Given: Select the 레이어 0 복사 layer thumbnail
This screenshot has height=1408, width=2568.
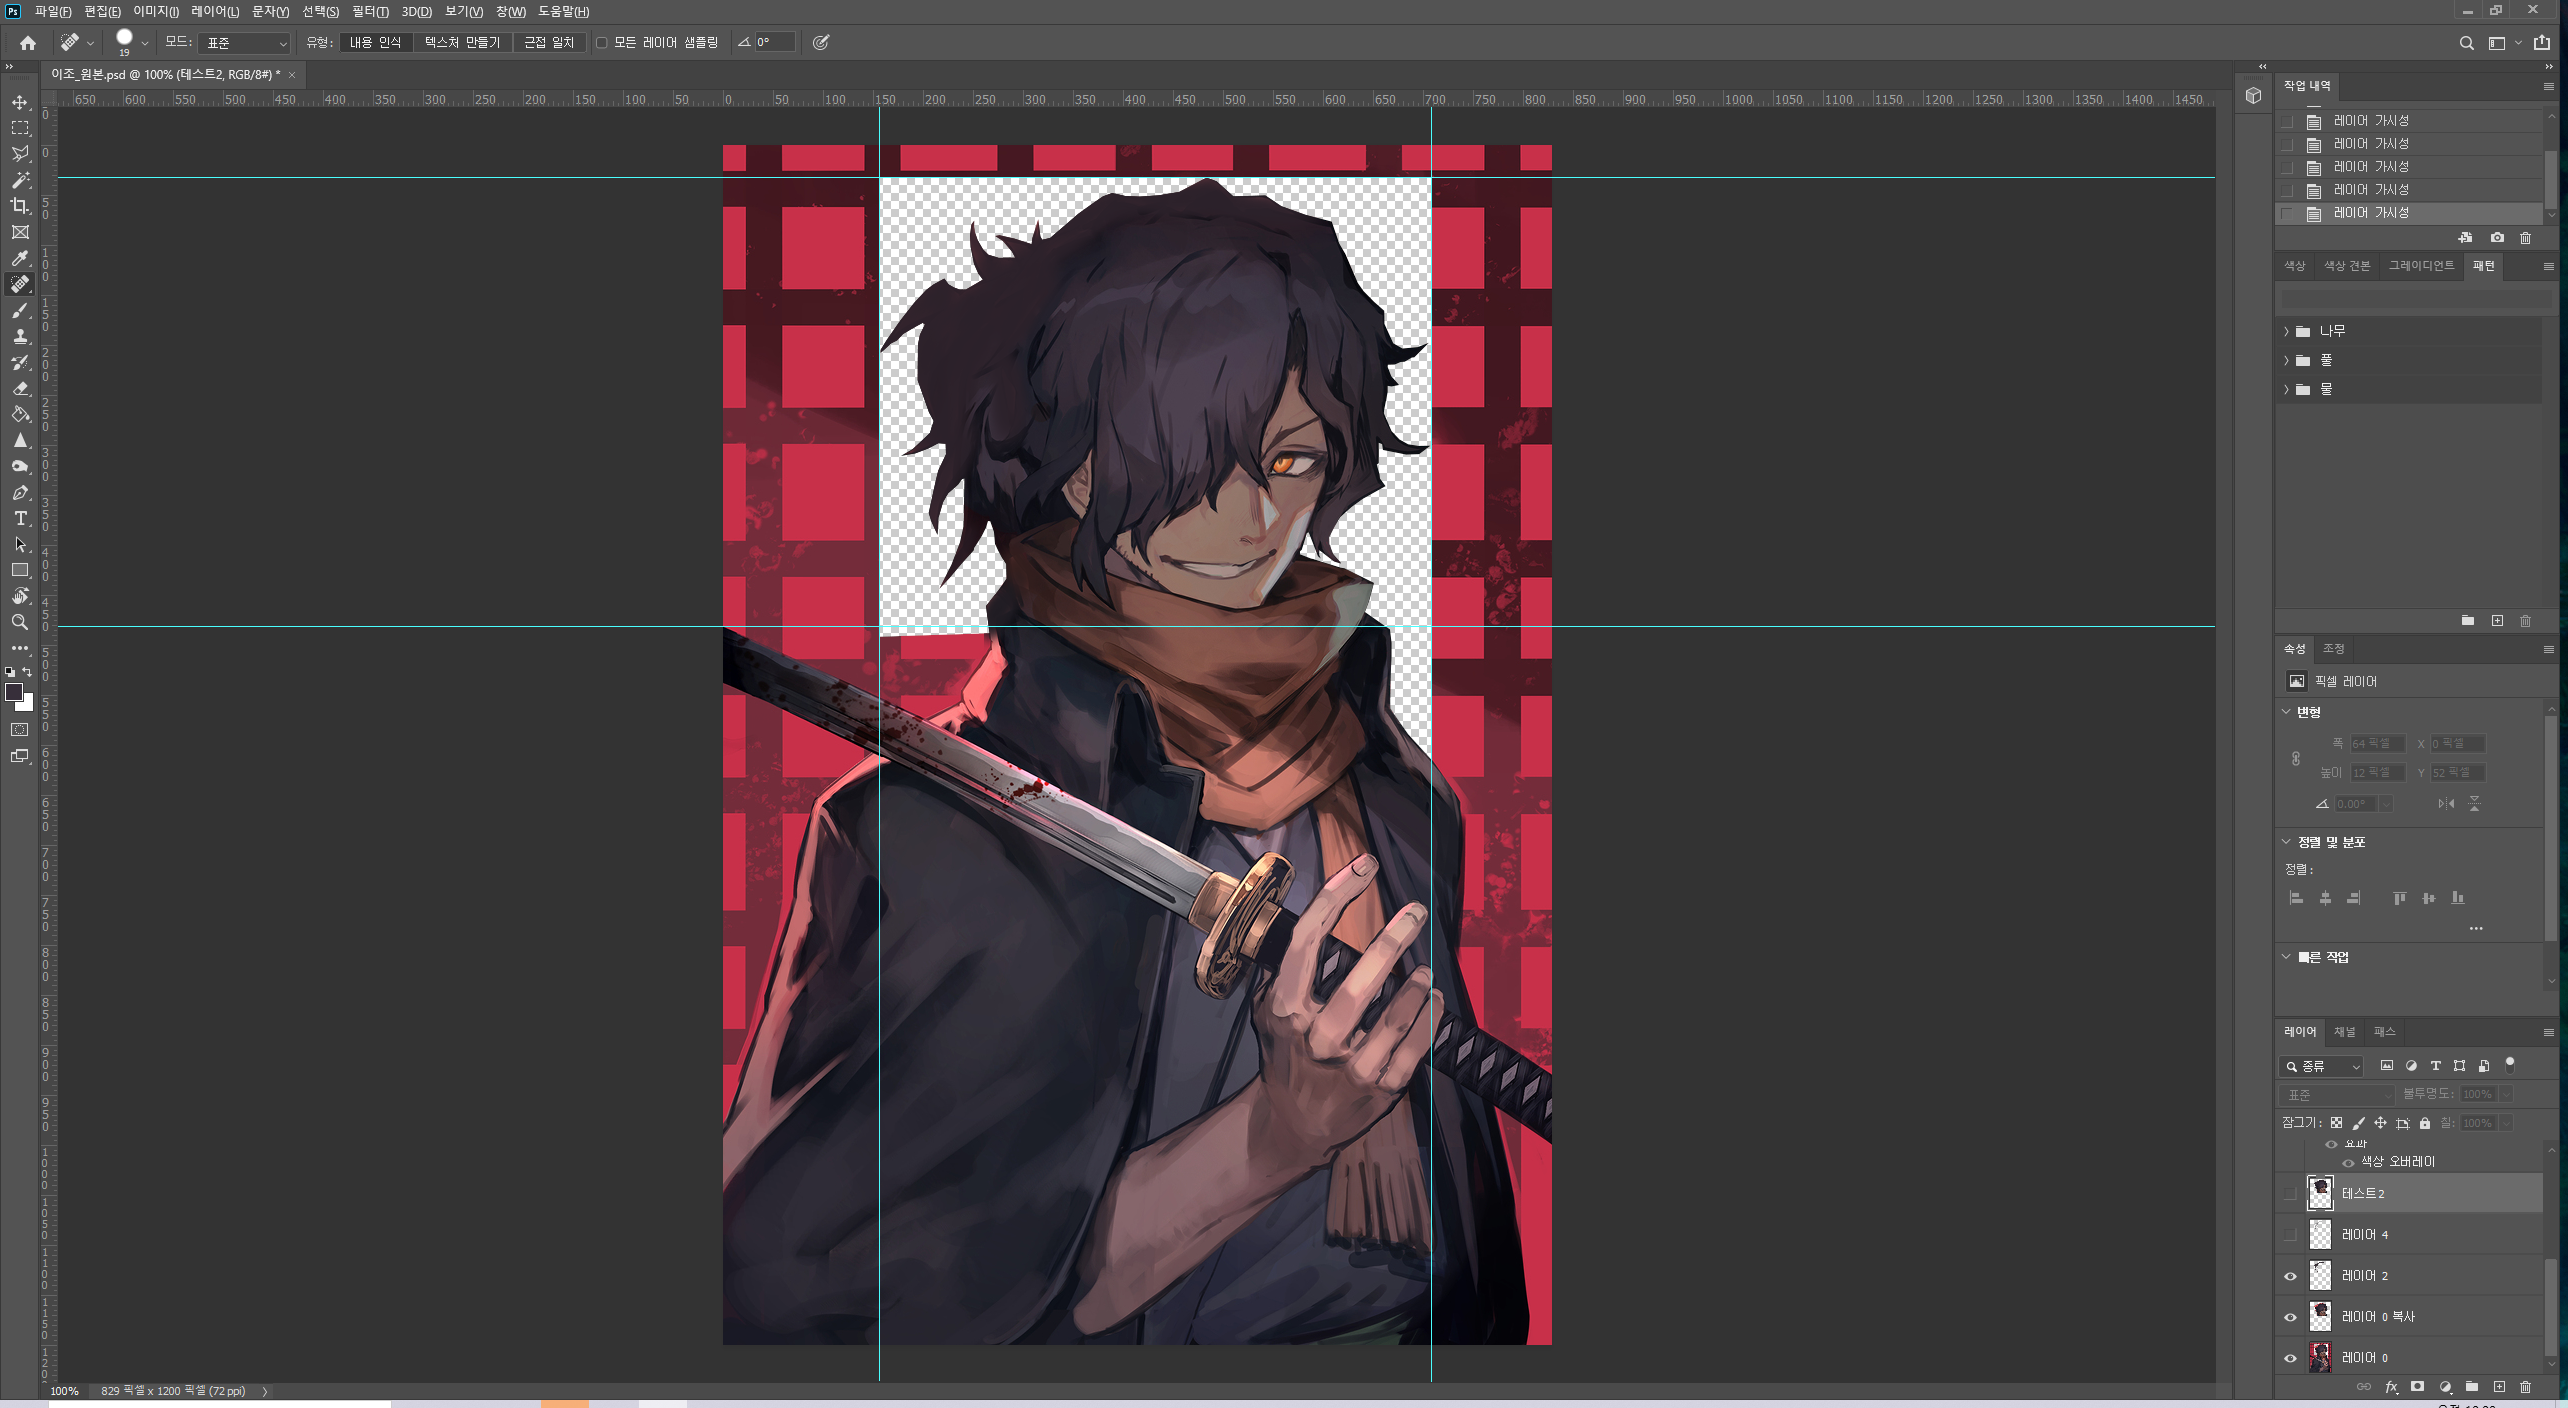Looking at the screenshot, I should (2320, 1317).
